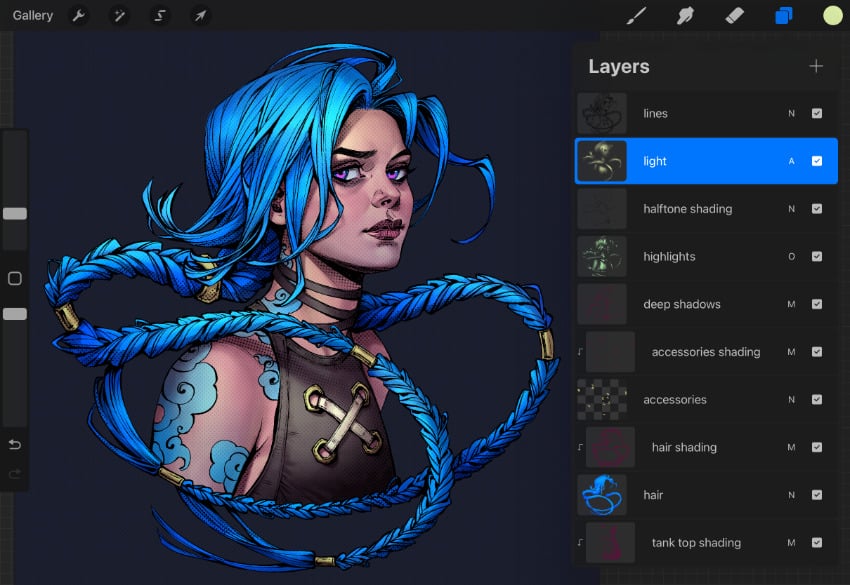Screen dimensions: 850x585
Task: Hide the halftone shading layer
Action: (817, 209)
